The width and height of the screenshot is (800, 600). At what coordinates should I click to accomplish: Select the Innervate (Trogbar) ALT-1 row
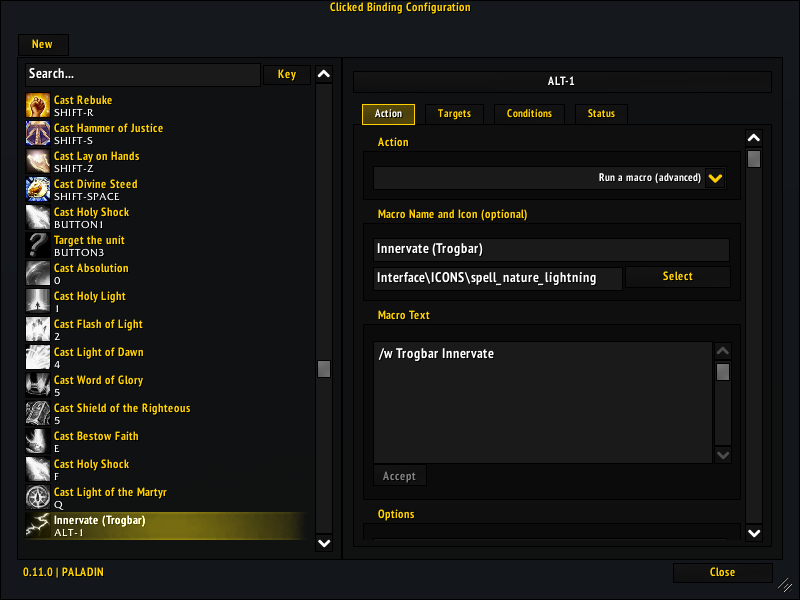[166, 526]
